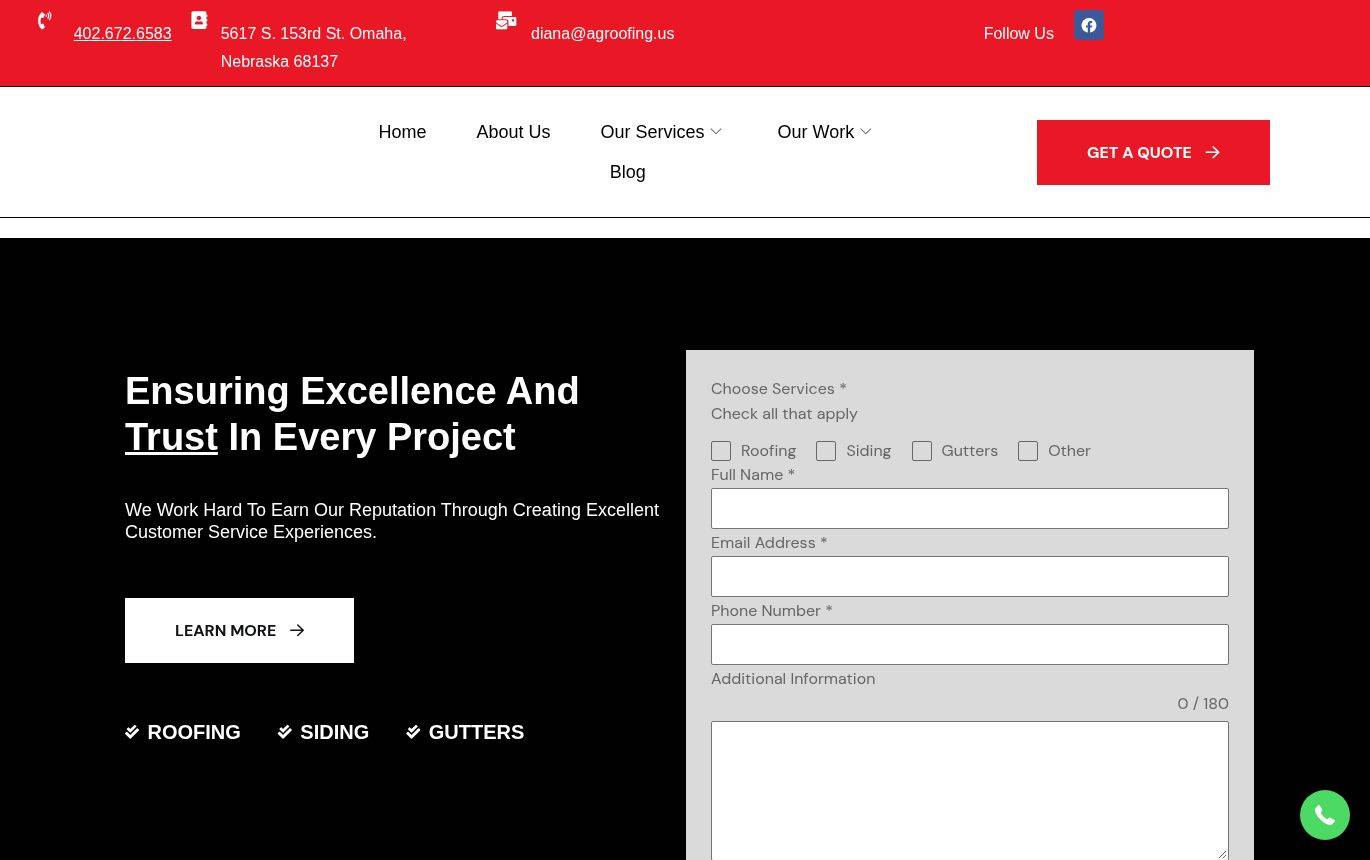Screen dimensions: 1370x860
Task: Click the Phone Number input field
Action: tap(970, 644)
